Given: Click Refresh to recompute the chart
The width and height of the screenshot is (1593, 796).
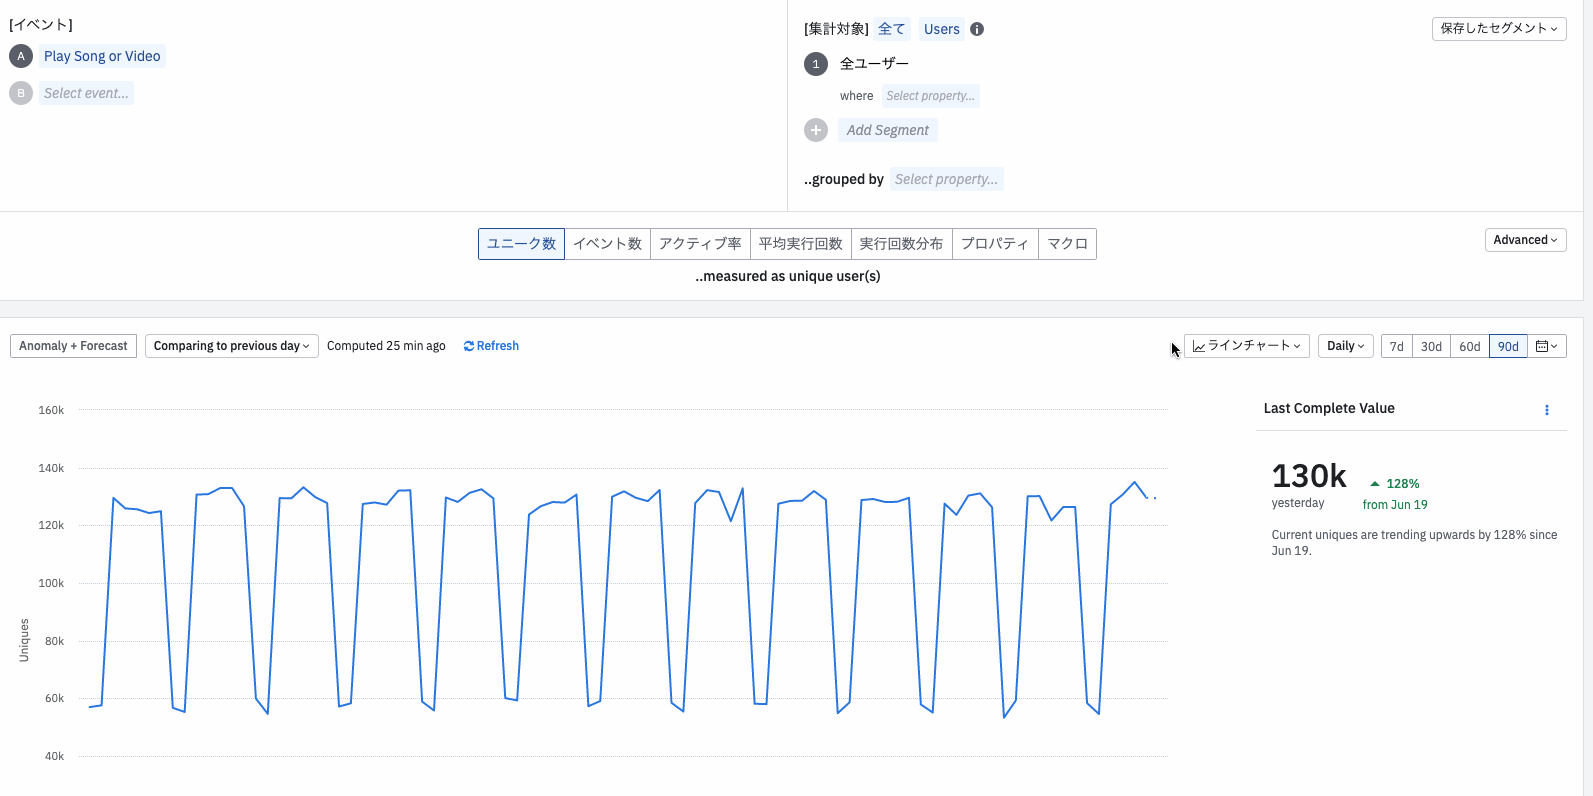Looking at the screenshot, I should 491,346.
